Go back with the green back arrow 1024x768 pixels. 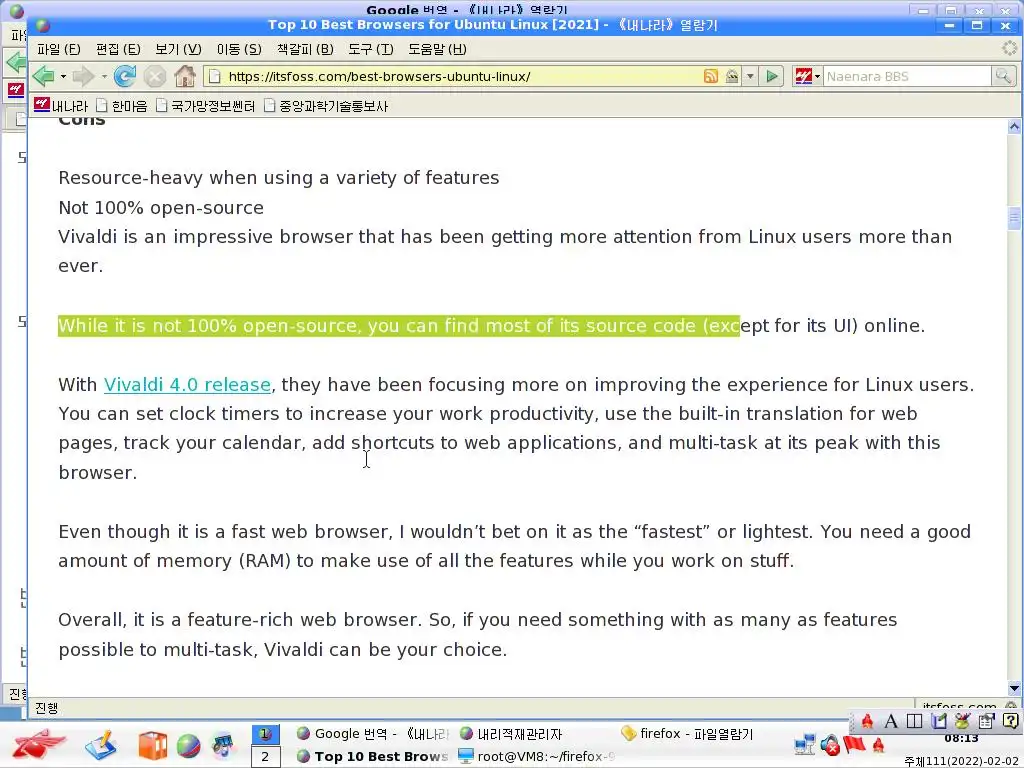[x=43, y=76]
